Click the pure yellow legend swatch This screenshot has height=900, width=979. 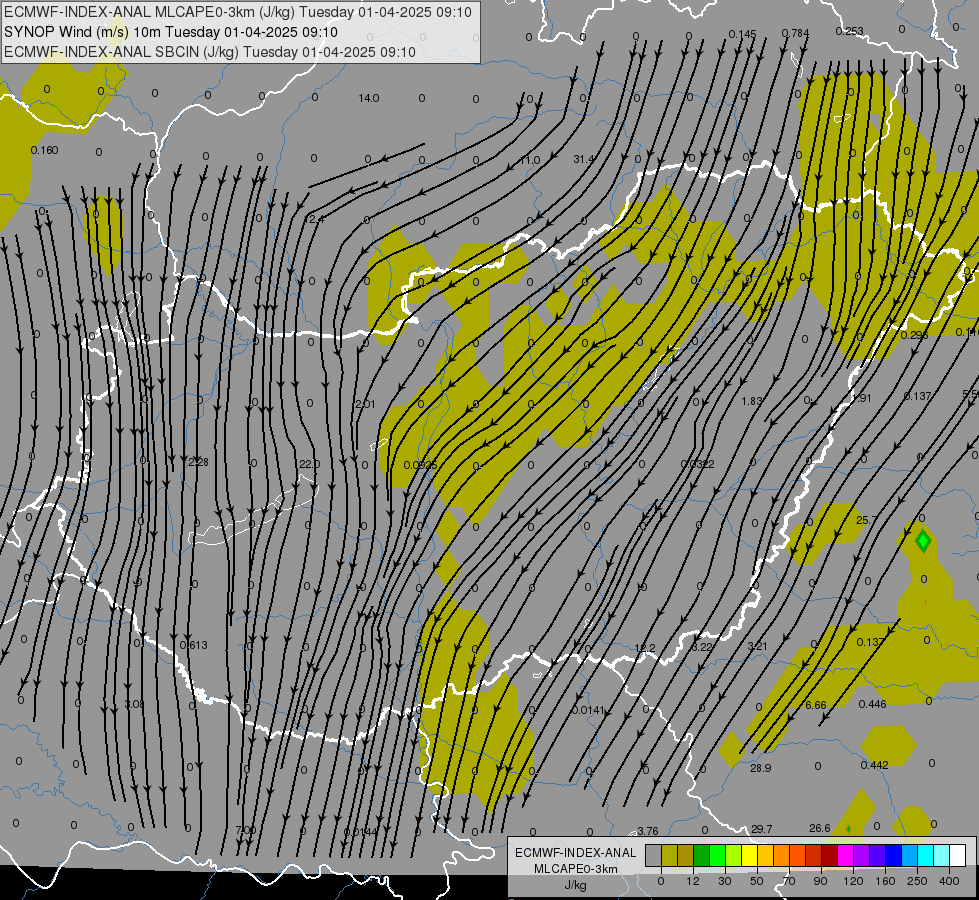(749, 855)
